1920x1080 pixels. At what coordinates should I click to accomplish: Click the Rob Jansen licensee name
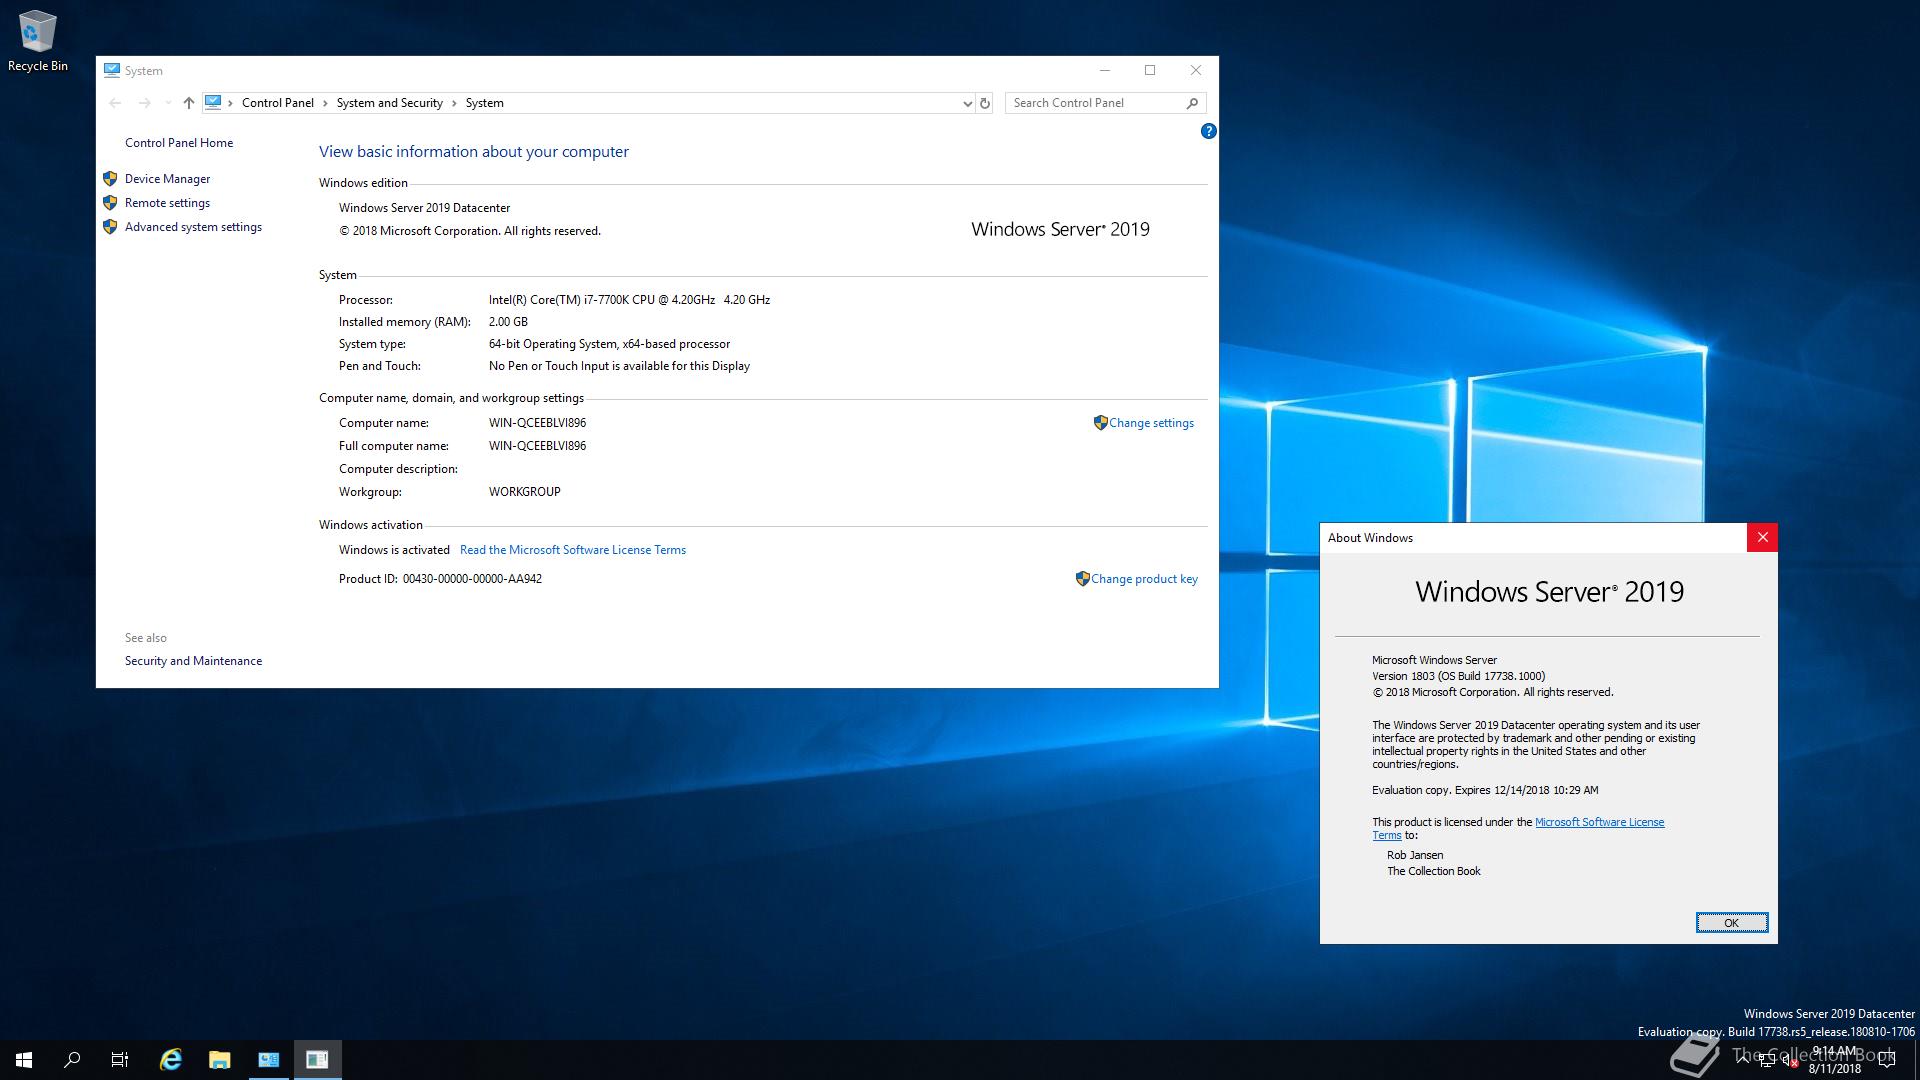pos(1415,855)
